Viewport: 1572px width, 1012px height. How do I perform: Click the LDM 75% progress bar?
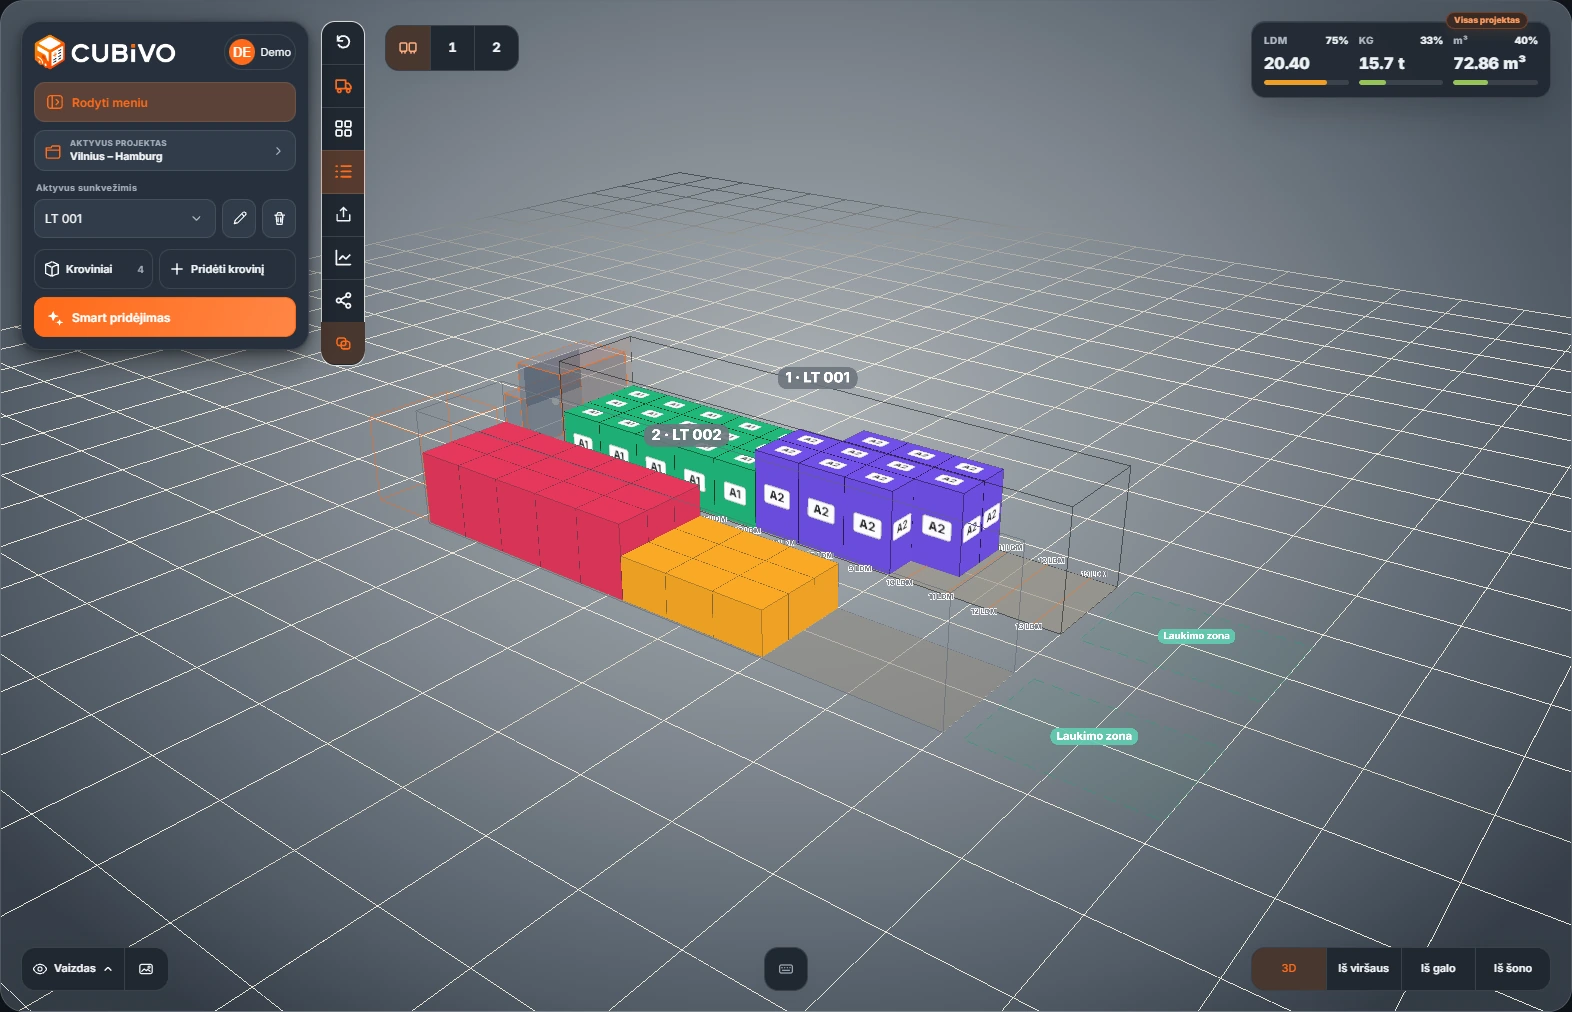1306,82
